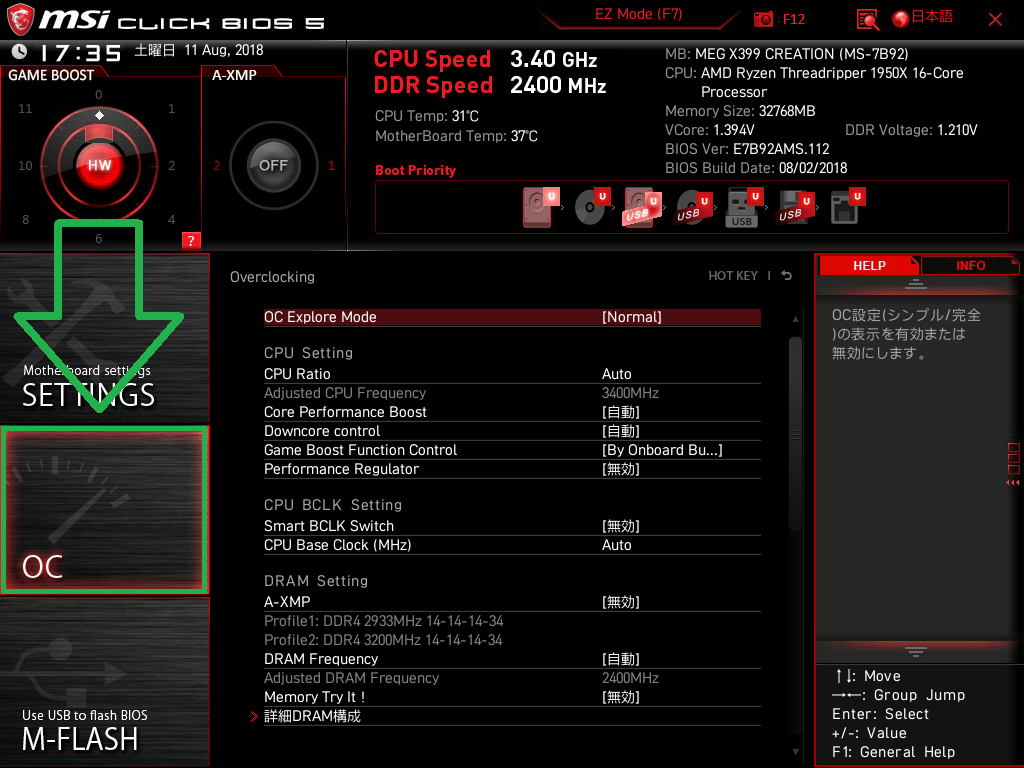
Task: Click Adjusted DRAM Frequency 2400MHz row
Action: (512, 678)
